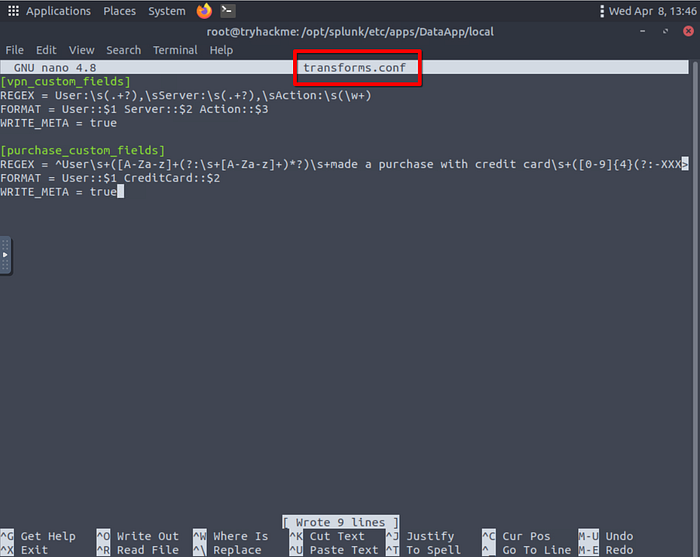Click the ^\ Replace shortcut
Viewport: 700px width, 557px height.
[227, 550]
